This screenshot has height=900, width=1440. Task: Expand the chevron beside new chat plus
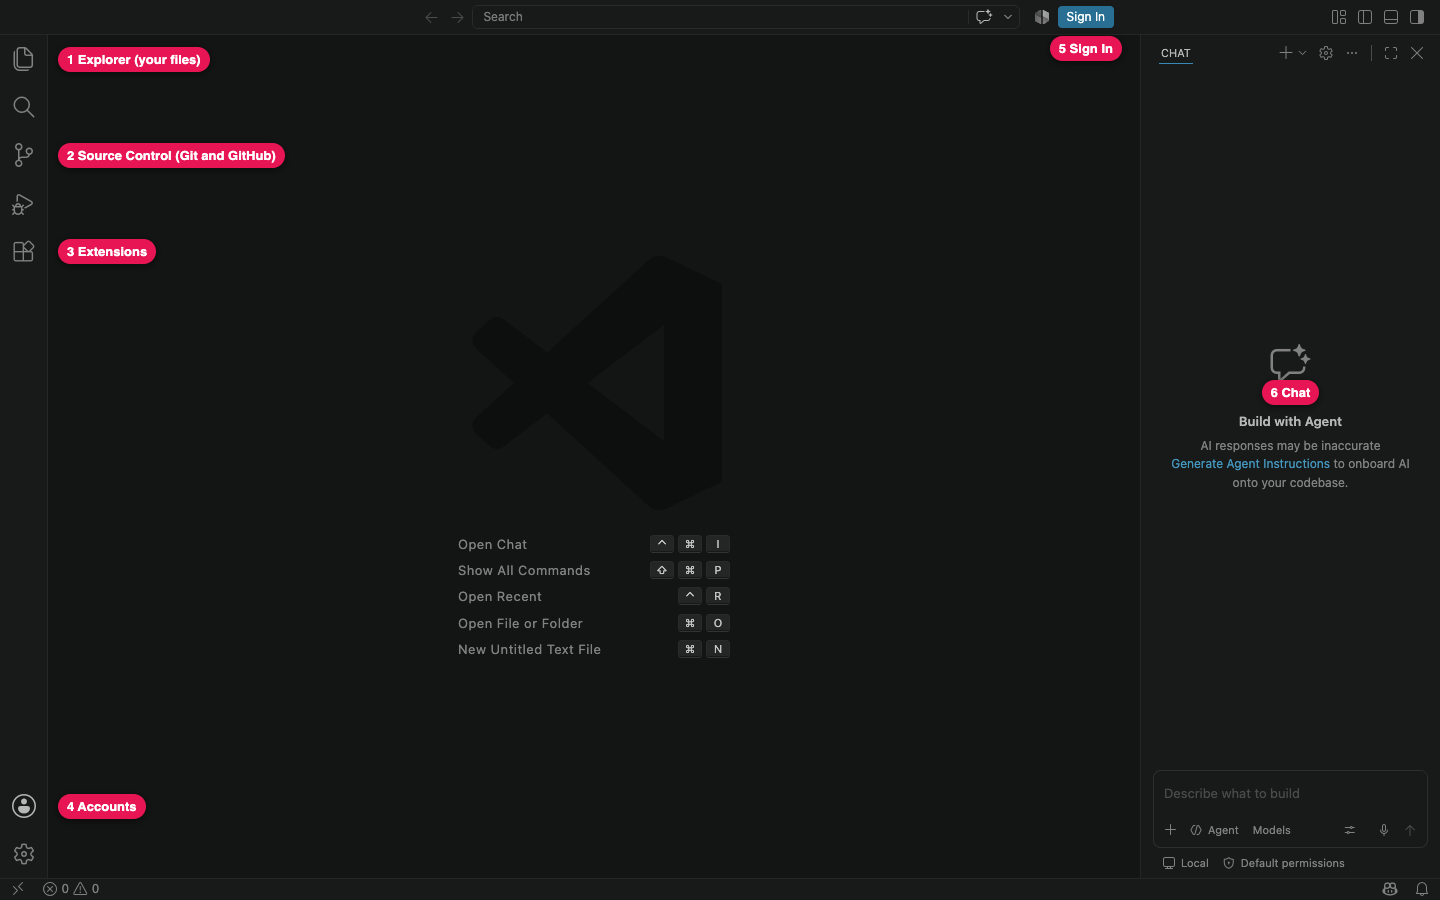click(x=1302, y=53)
